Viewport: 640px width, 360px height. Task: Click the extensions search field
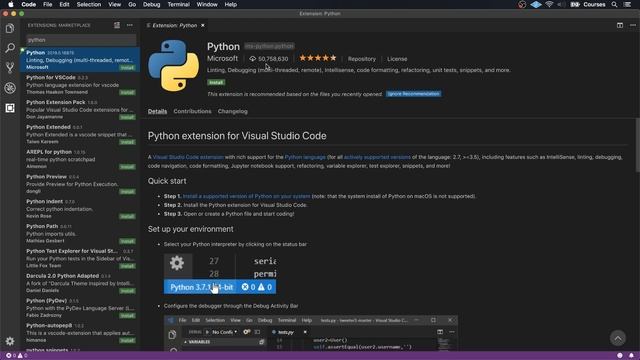pyautogui.click(x=81, y=40)
